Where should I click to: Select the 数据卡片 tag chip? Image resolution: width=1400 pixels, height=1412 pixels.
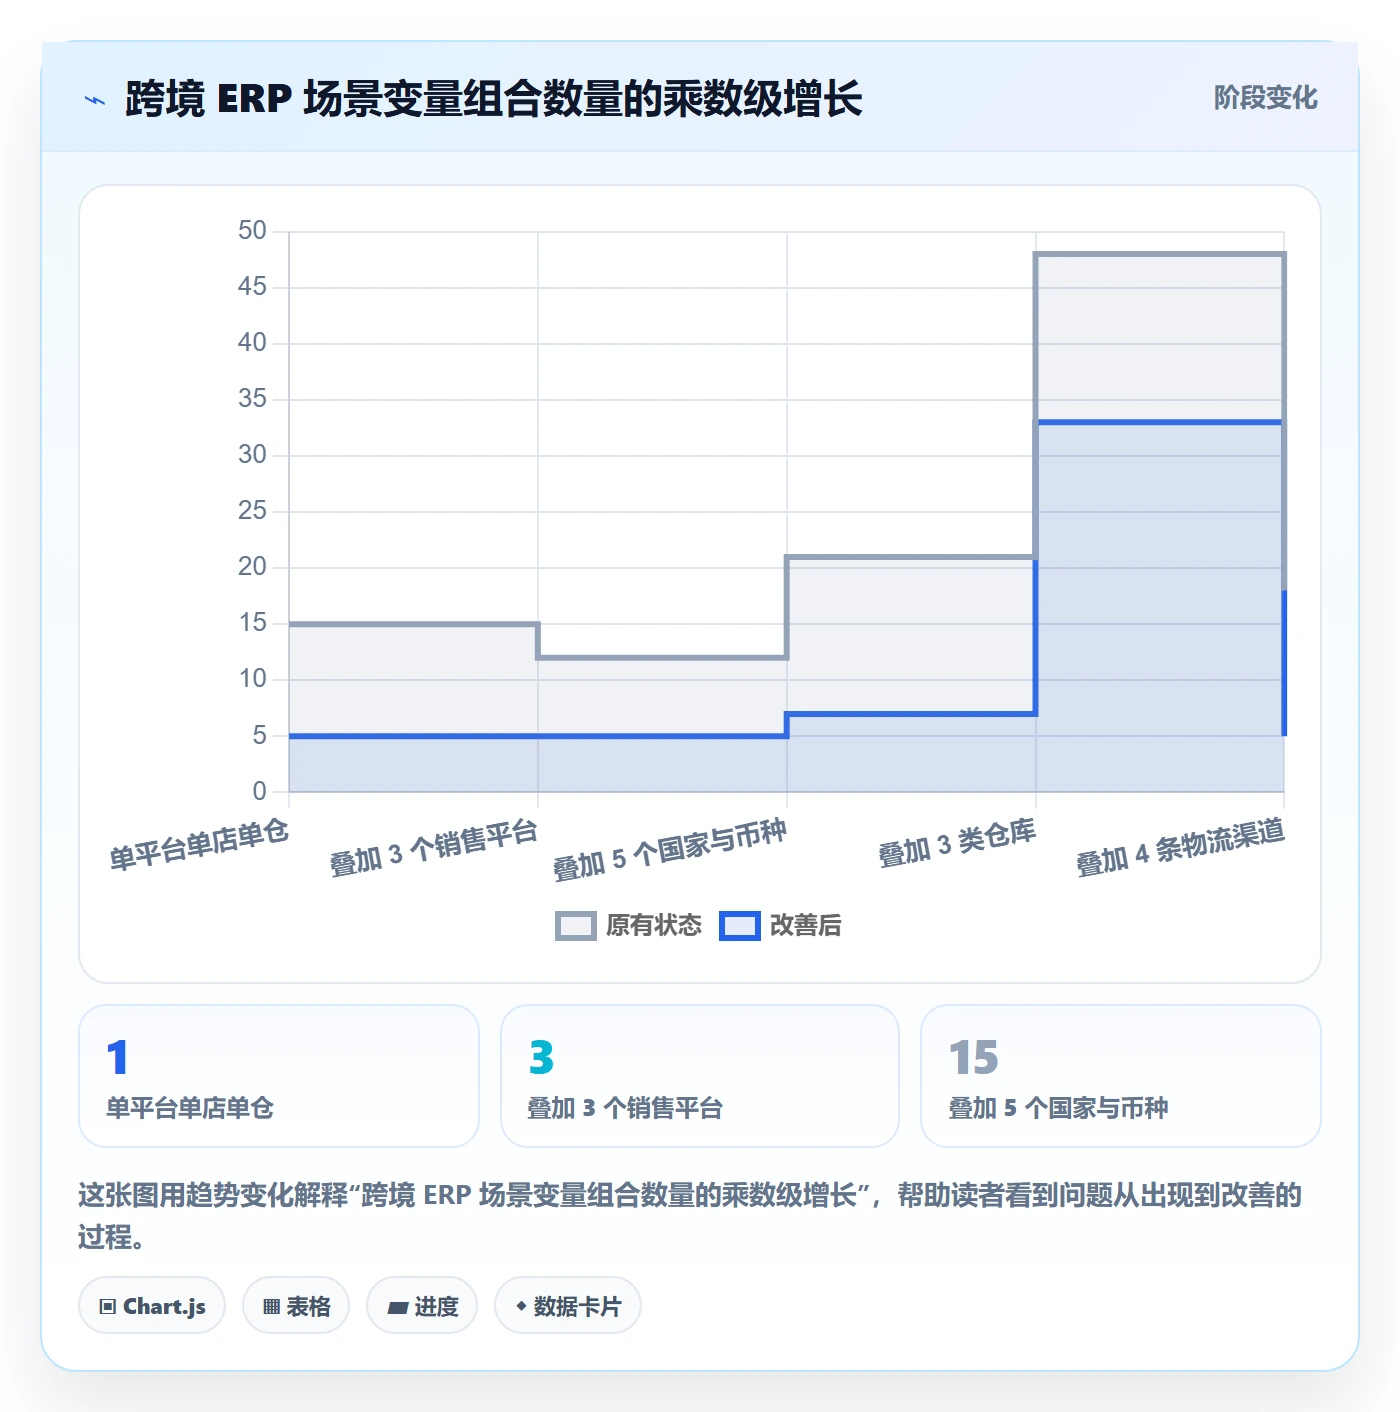click(568, 1306)
